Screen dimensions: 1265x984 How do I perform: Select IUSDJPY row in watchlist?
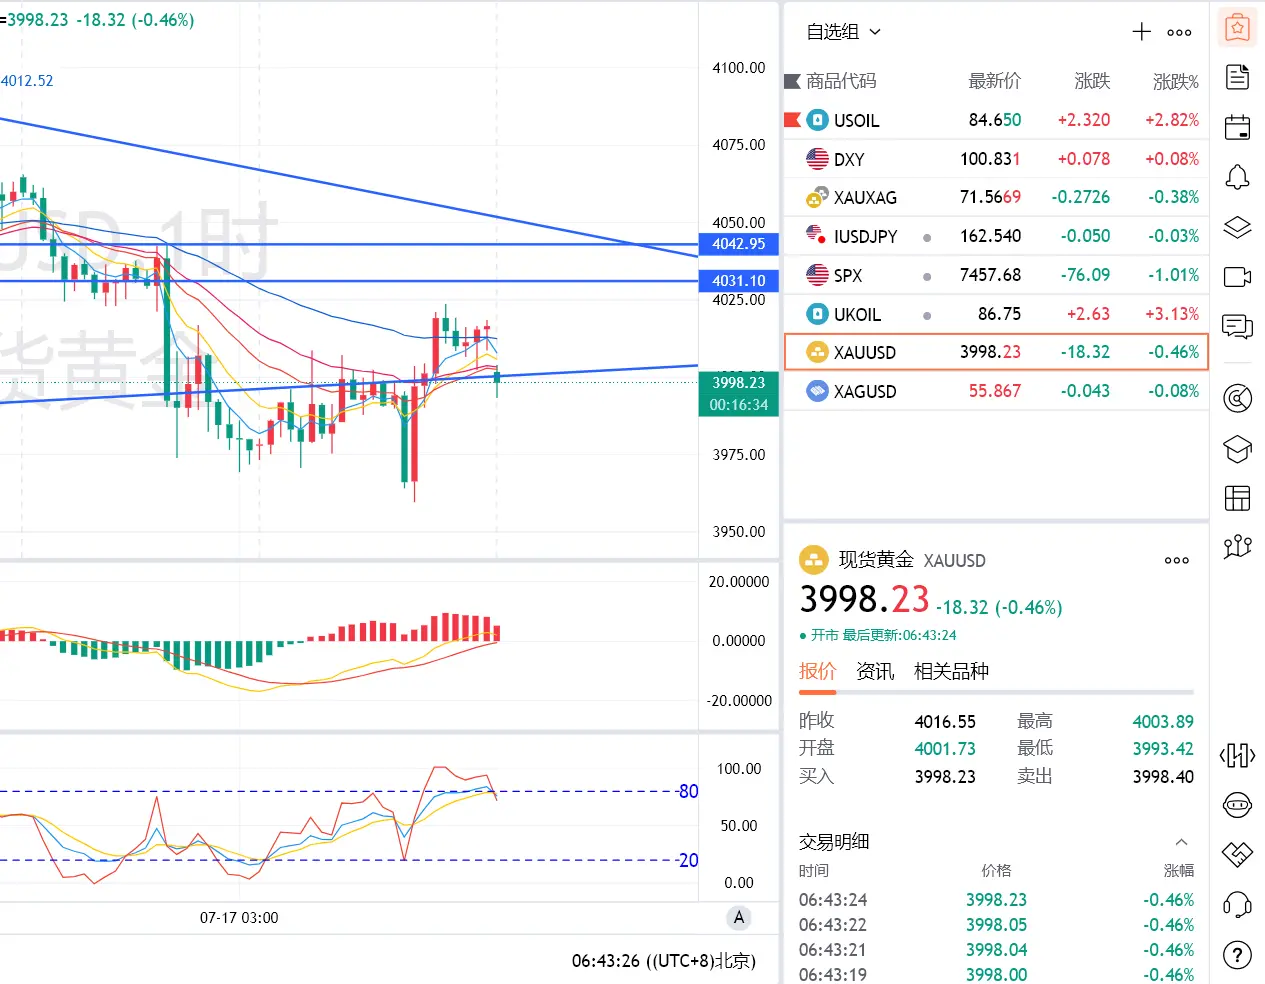point(996,236)
